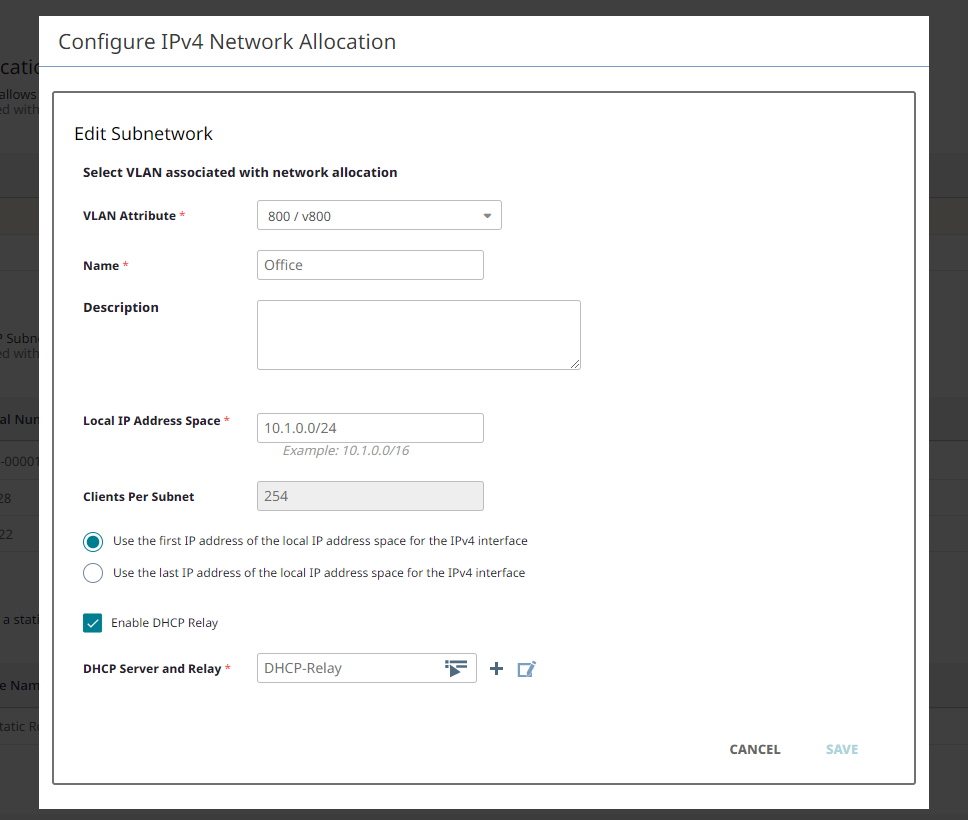Click the Clients Per Subnet field
Viewport: 968px width, 820px height.
[370, 495]
